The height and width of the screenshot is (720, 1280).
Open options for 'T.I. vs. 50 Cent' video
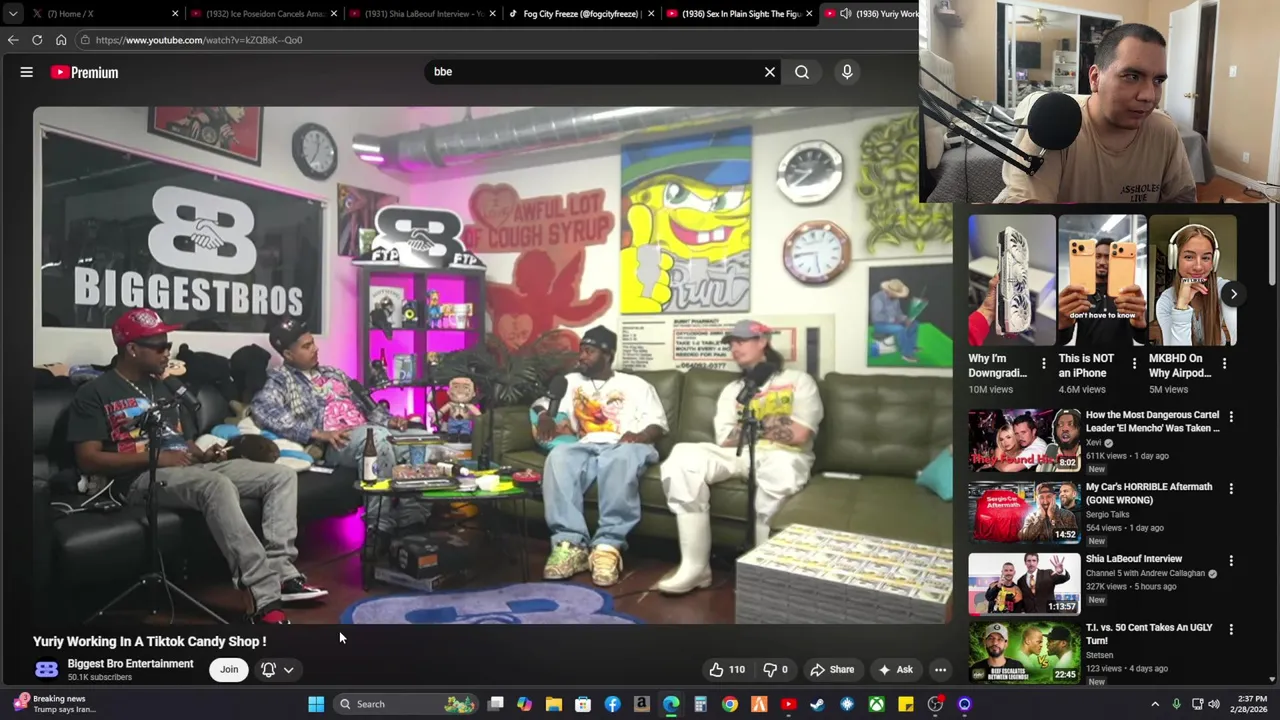click(1231, 629)
